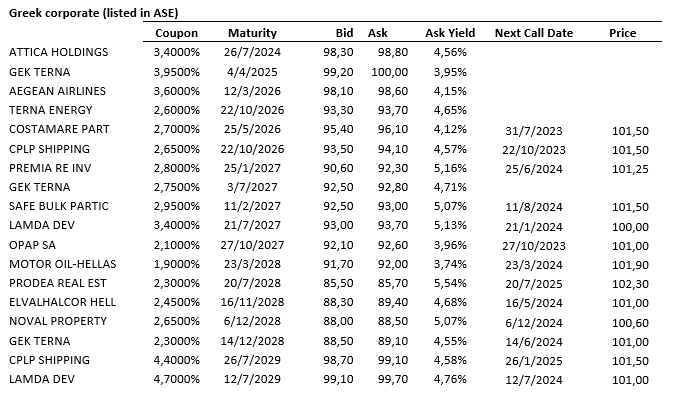Click the Price column header
The width and height of the screenshot is (691, 401).
tap(622, 33)
